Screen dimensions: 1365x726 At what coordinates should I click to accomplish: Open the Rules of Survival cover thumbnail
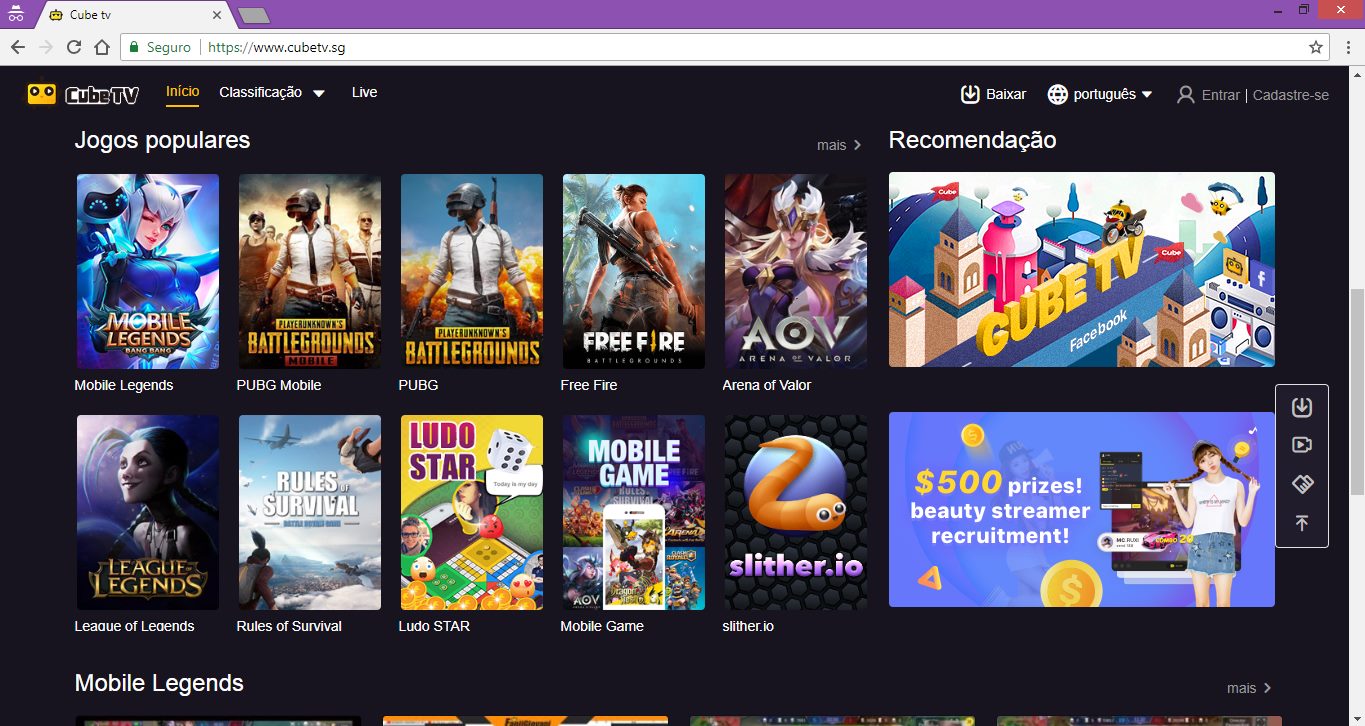[x=310, y=513]
